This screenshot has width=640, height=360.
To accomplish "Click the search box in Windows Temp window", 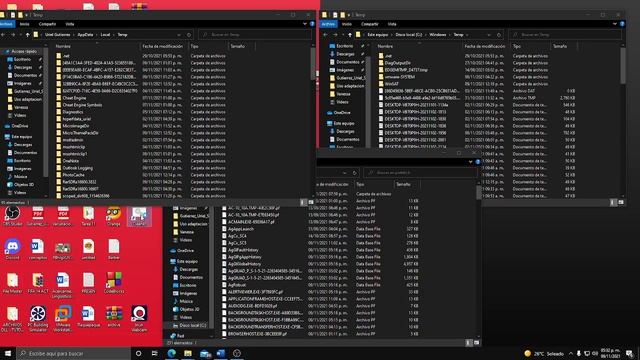I will (565, 35).
